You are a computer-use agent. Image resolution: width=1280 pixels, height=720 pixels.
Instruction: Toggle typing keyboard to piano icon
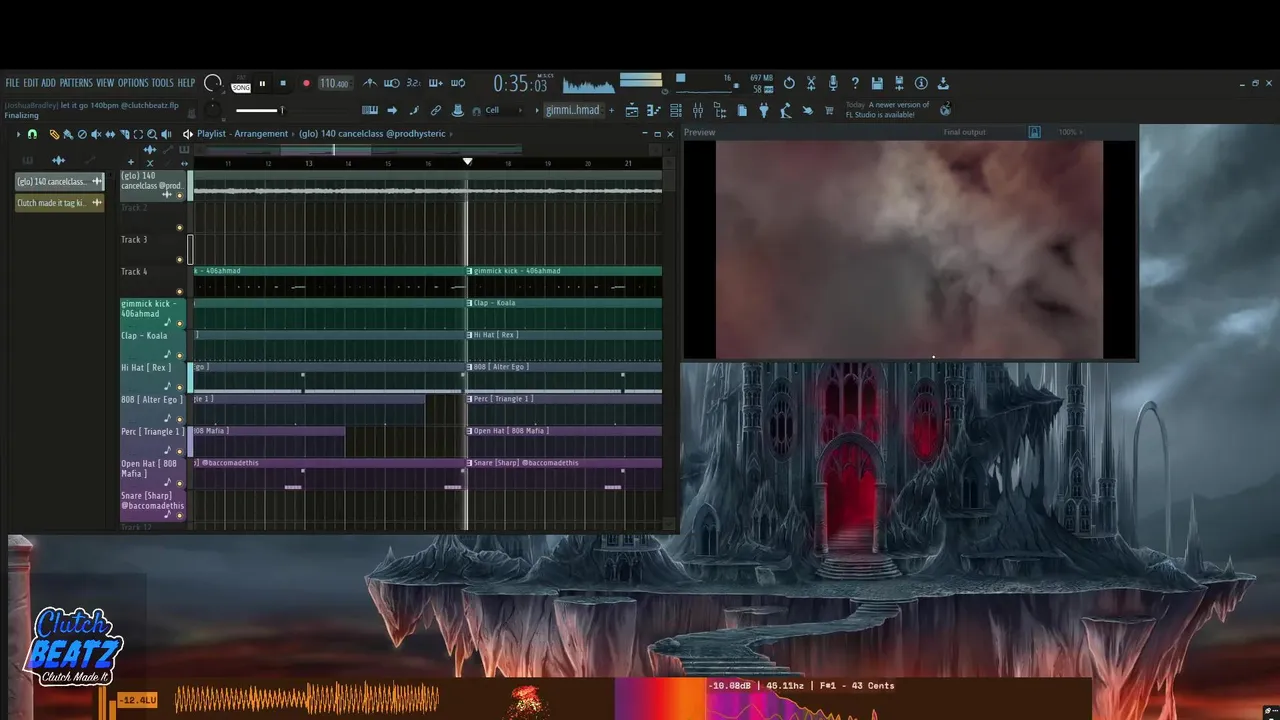(370, 110)
